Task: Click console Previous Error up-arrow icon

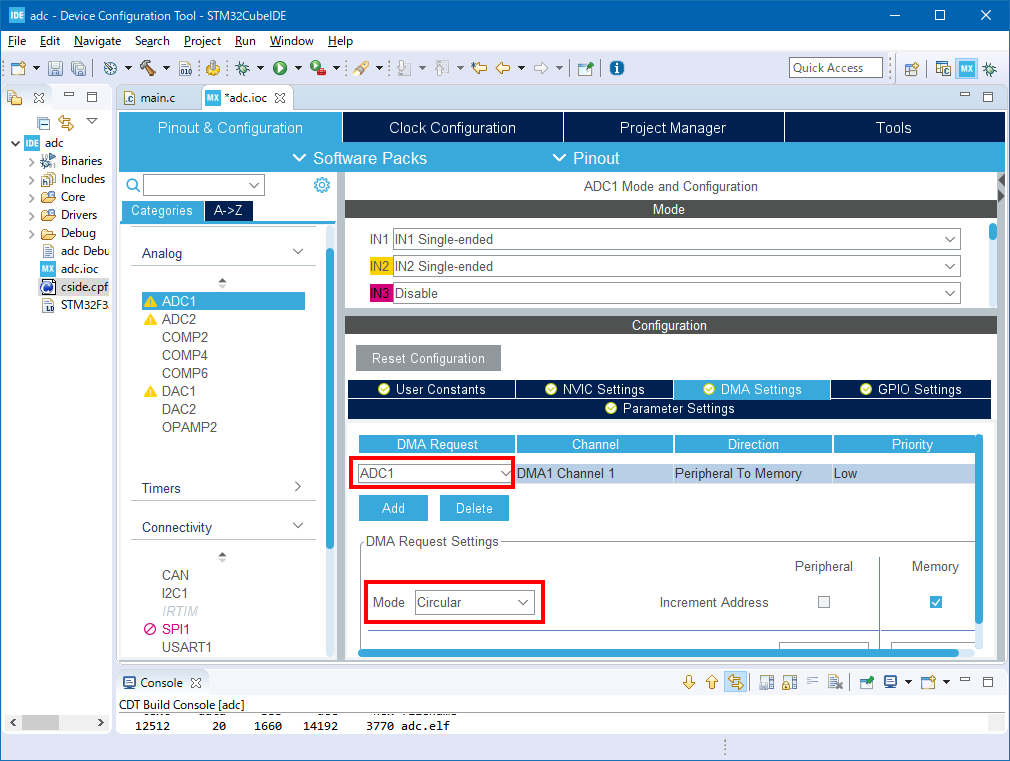Action: (x=712, y=682)
